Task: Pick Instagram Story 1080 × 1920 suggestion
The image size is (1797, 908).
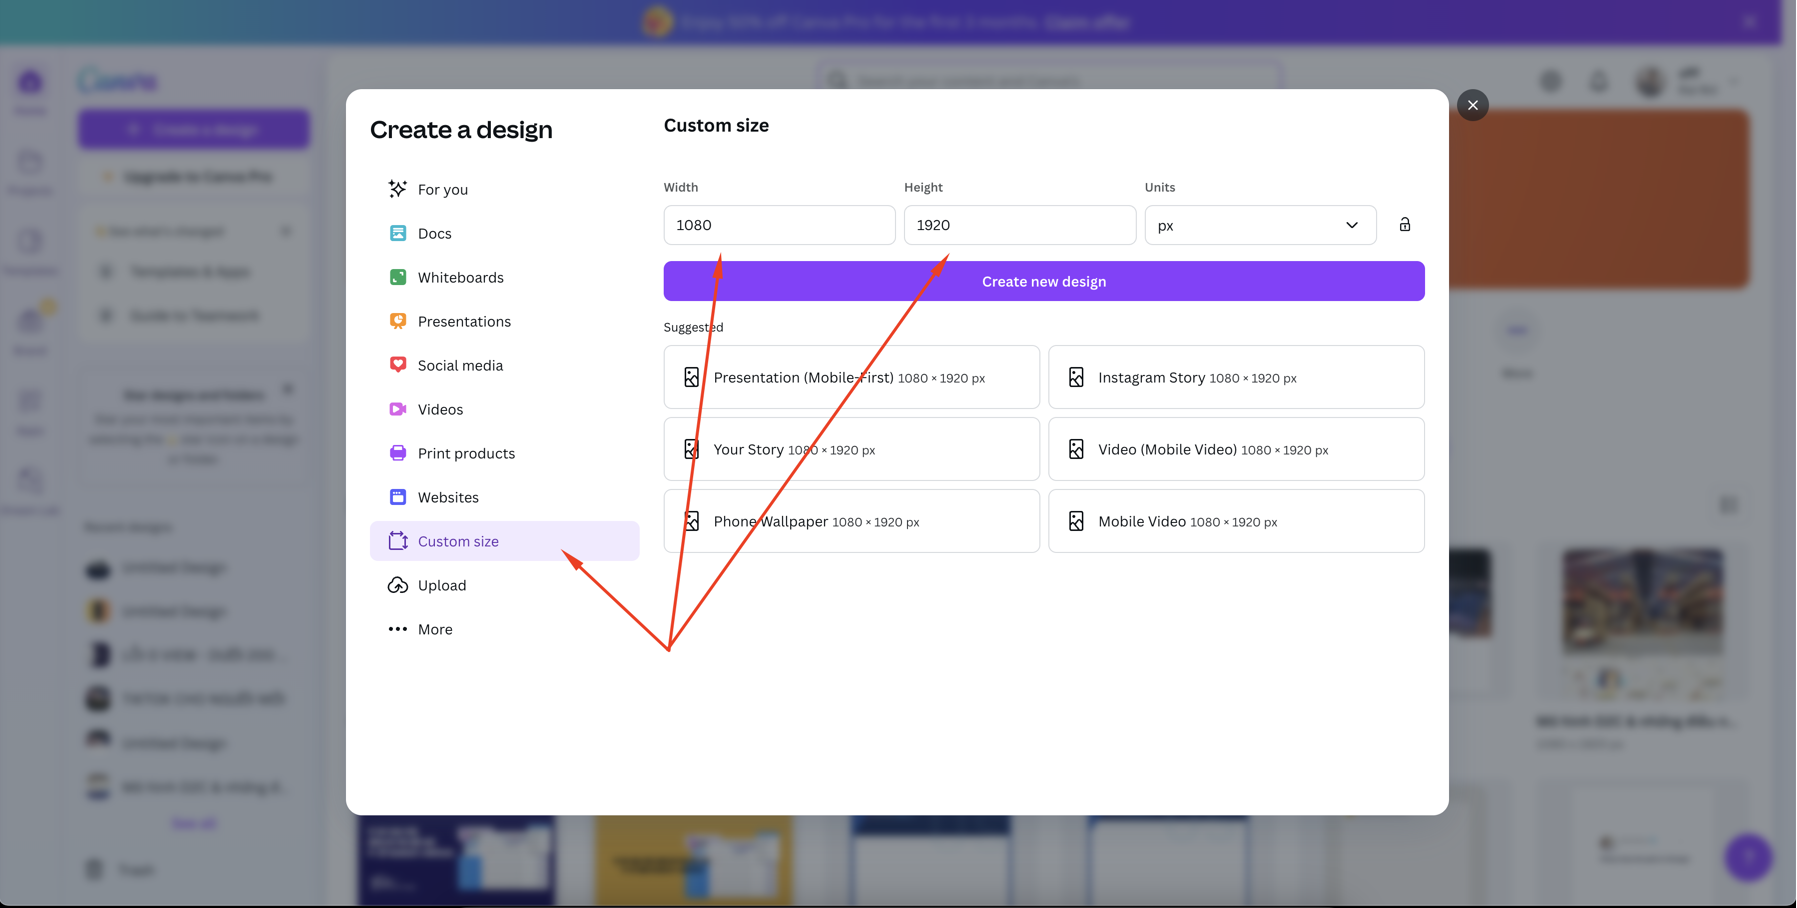Action: click(1236, 377)
